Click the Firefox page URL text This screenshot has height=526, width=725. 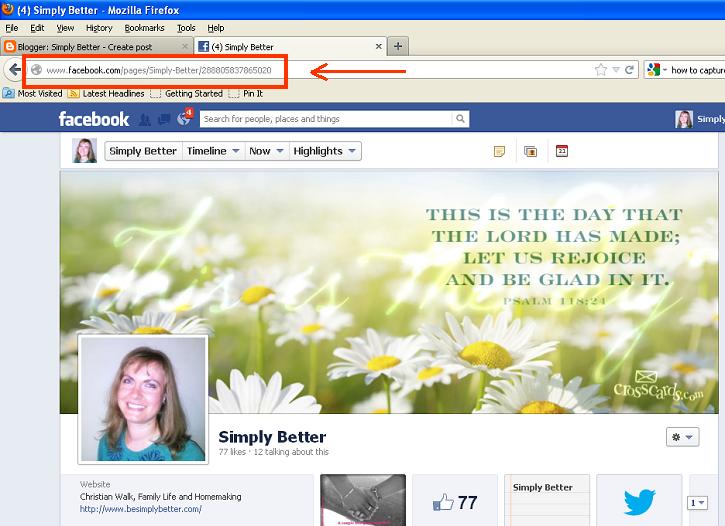pyautogui.click(x=159, y=70)
